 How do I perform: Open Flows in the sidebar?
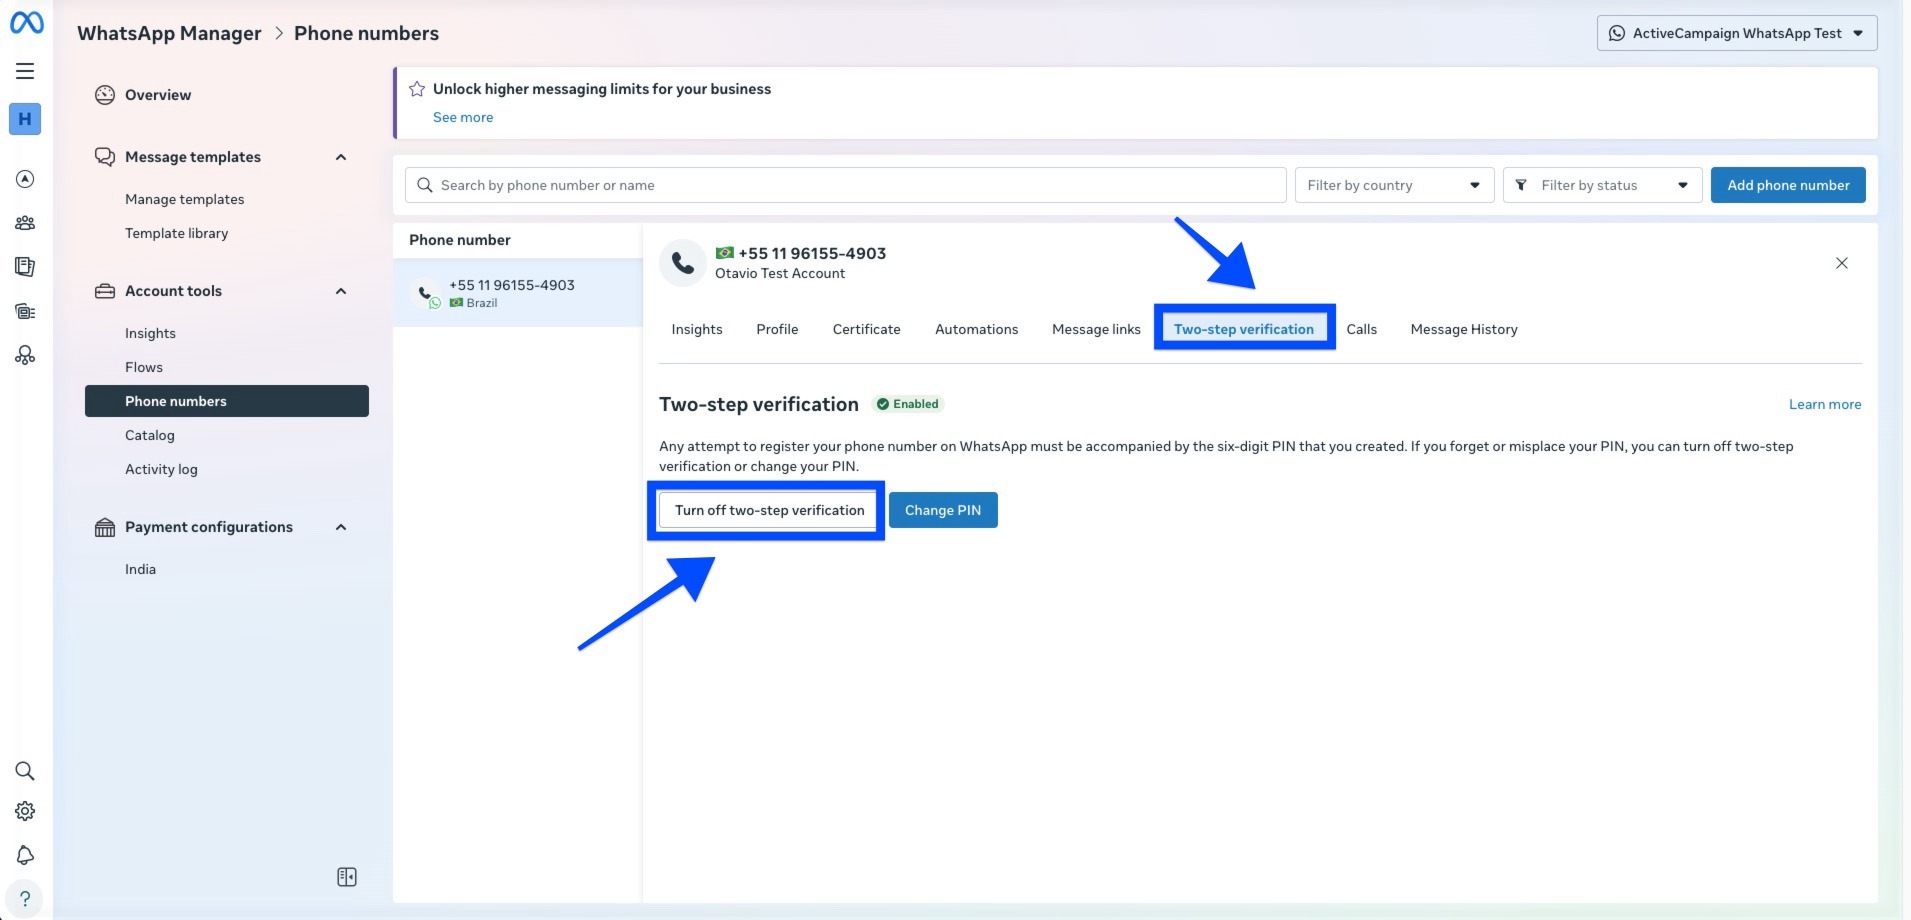pyautogui.click(x=144, y=367)
